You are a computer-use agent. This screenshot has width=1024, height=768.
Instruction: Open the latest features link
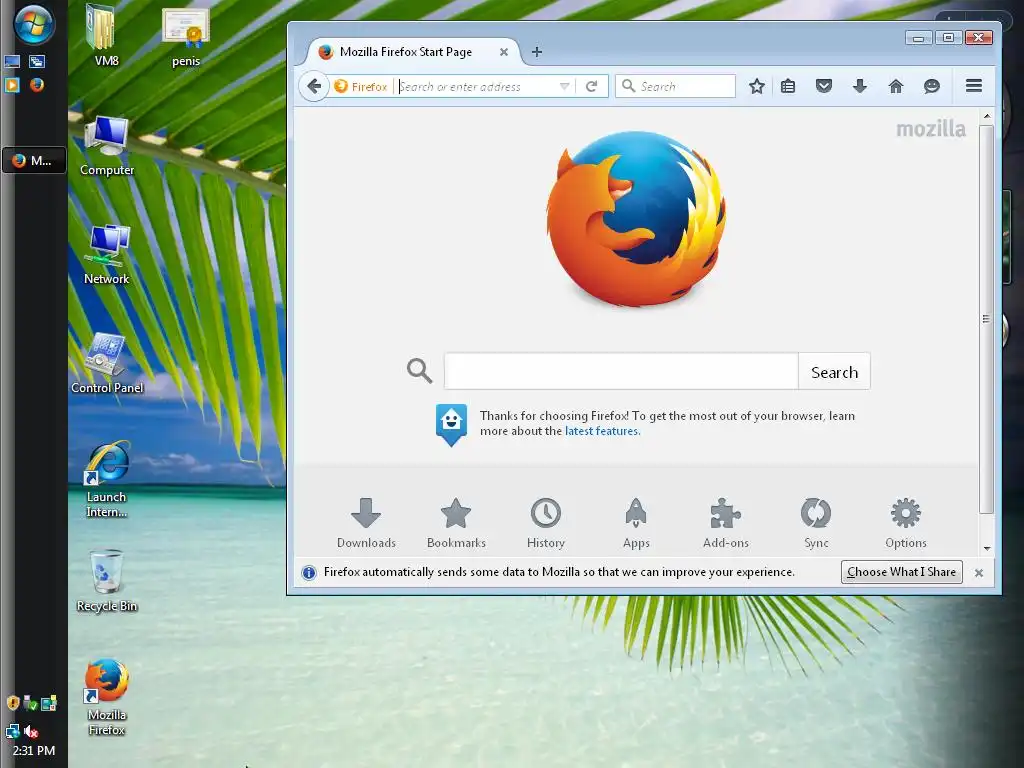tap(602, 431)
